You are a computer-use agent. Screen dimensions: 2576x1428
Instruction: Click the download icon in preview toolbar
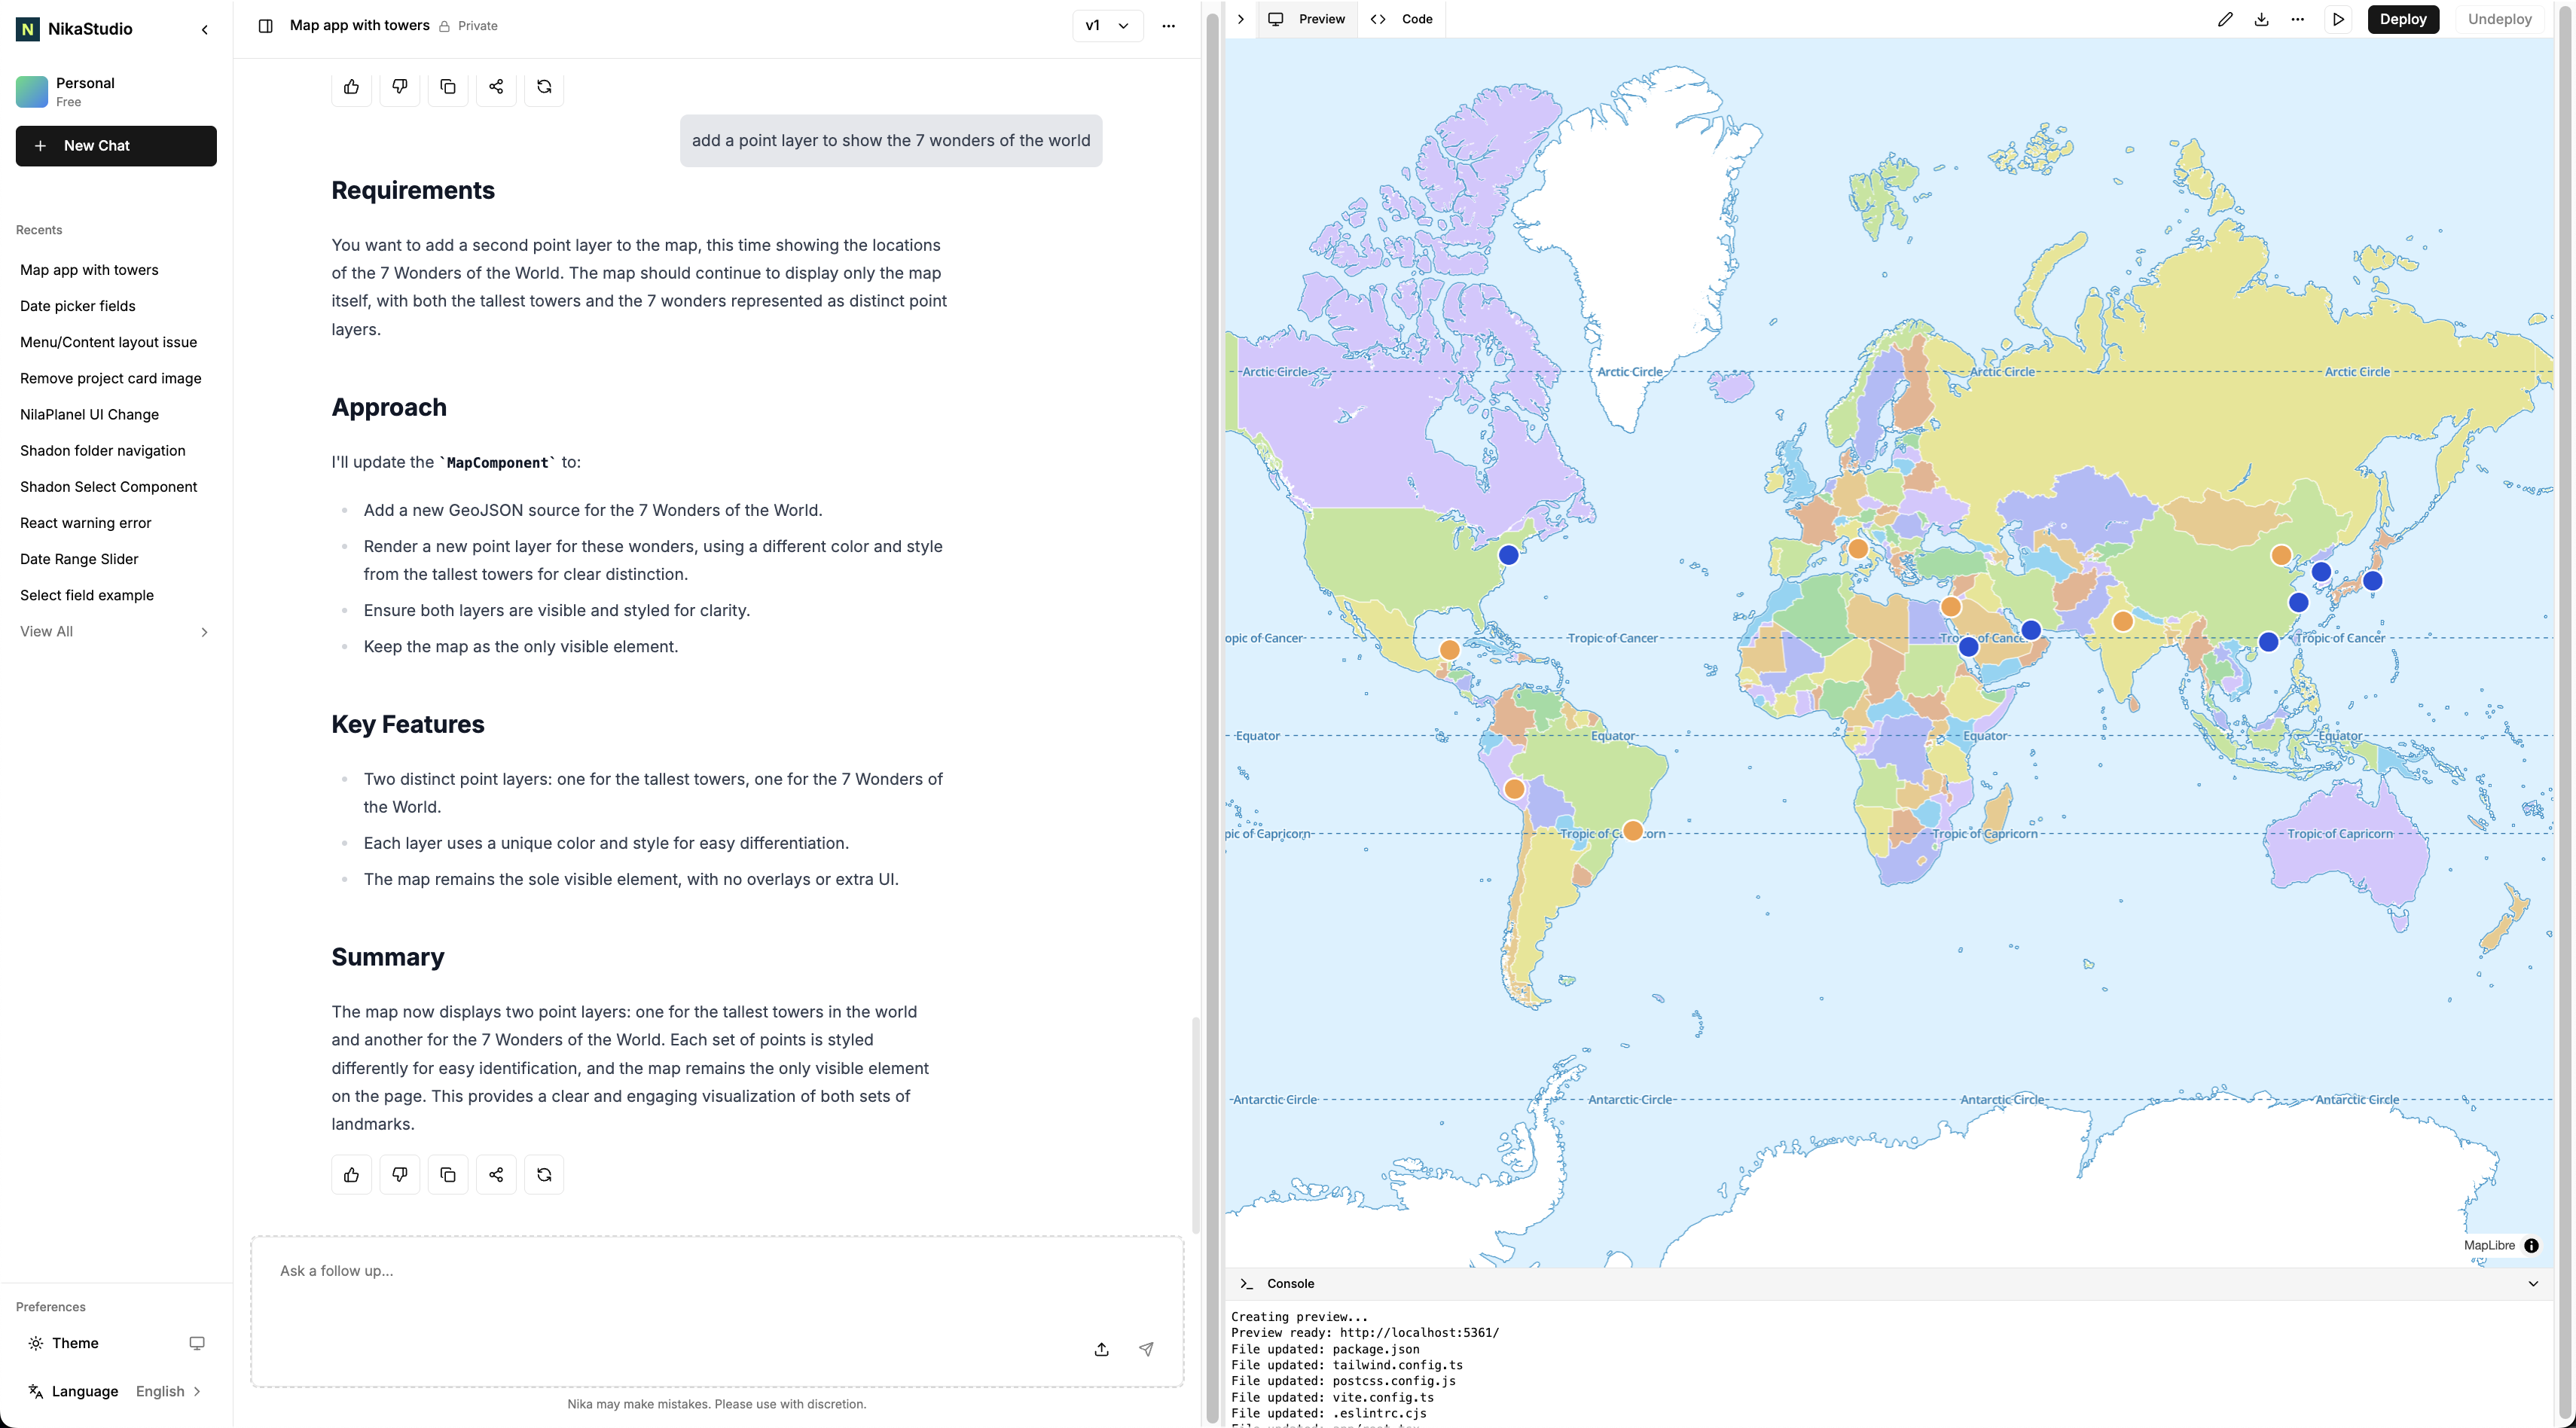pos(2261,19)
